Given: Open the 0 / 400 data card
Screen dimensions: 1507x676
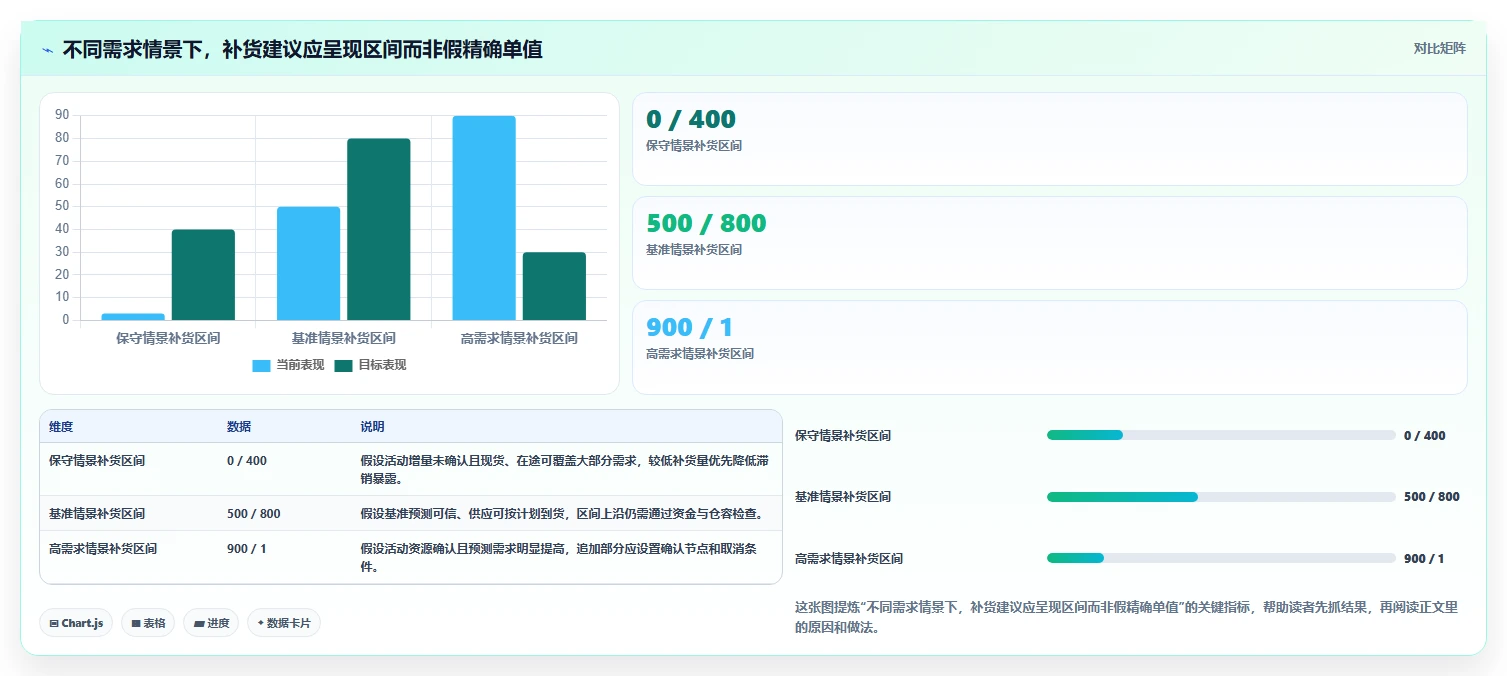Looking at the screenshot, I should click(1050, 139).
